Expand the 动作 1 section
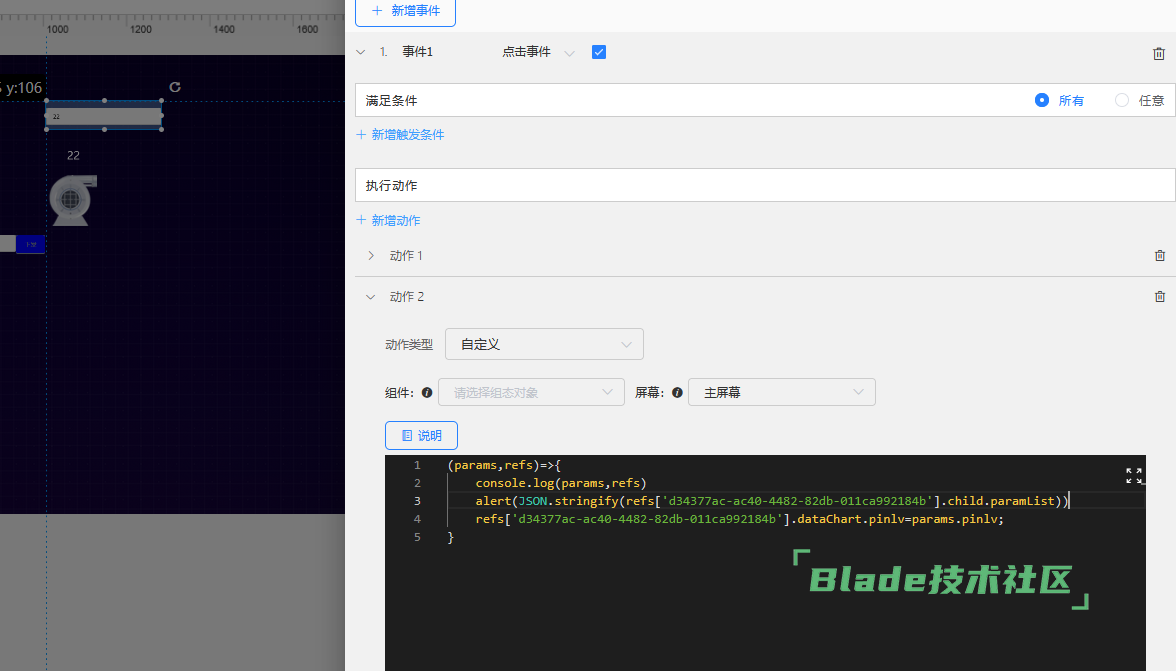 click(x=371, y=256)
